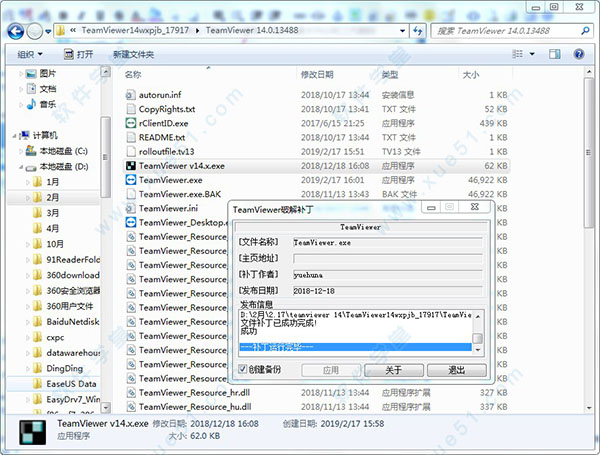The height and width of the screenshot is (455, 600).
Task: Click the 打开 toolbar button
Action: click(x=78, y=54)
